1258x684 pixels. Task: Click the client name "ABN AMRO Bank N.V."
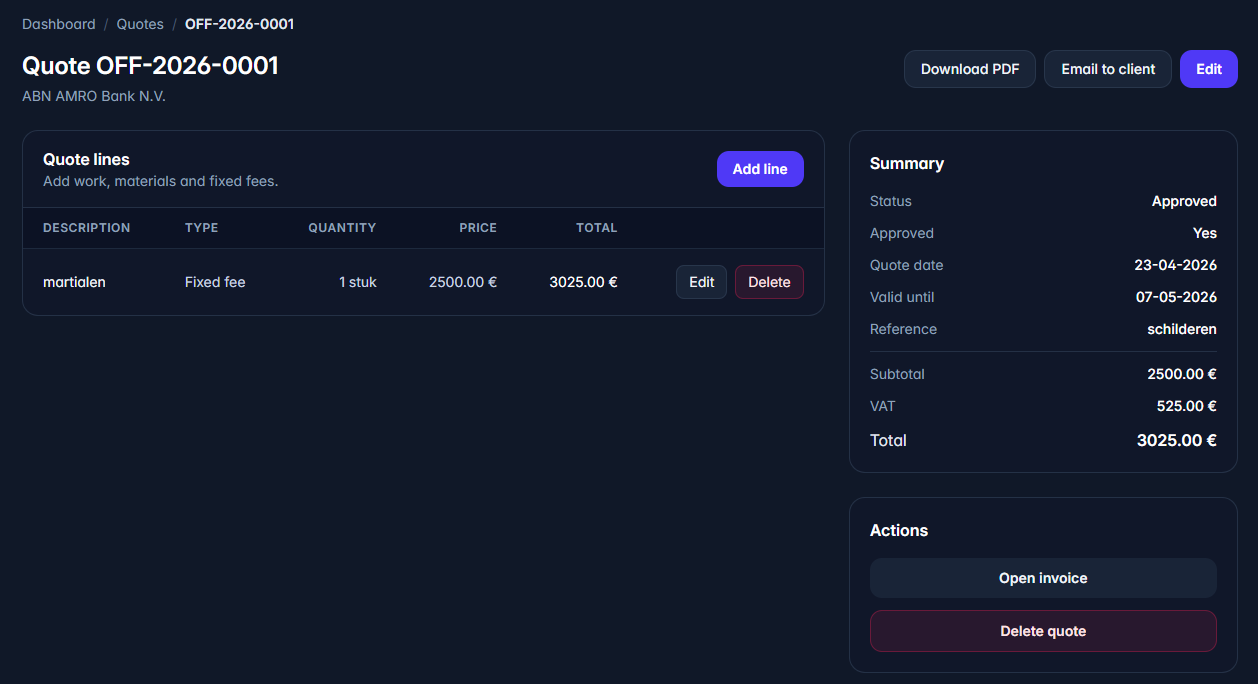click(94, 96)
